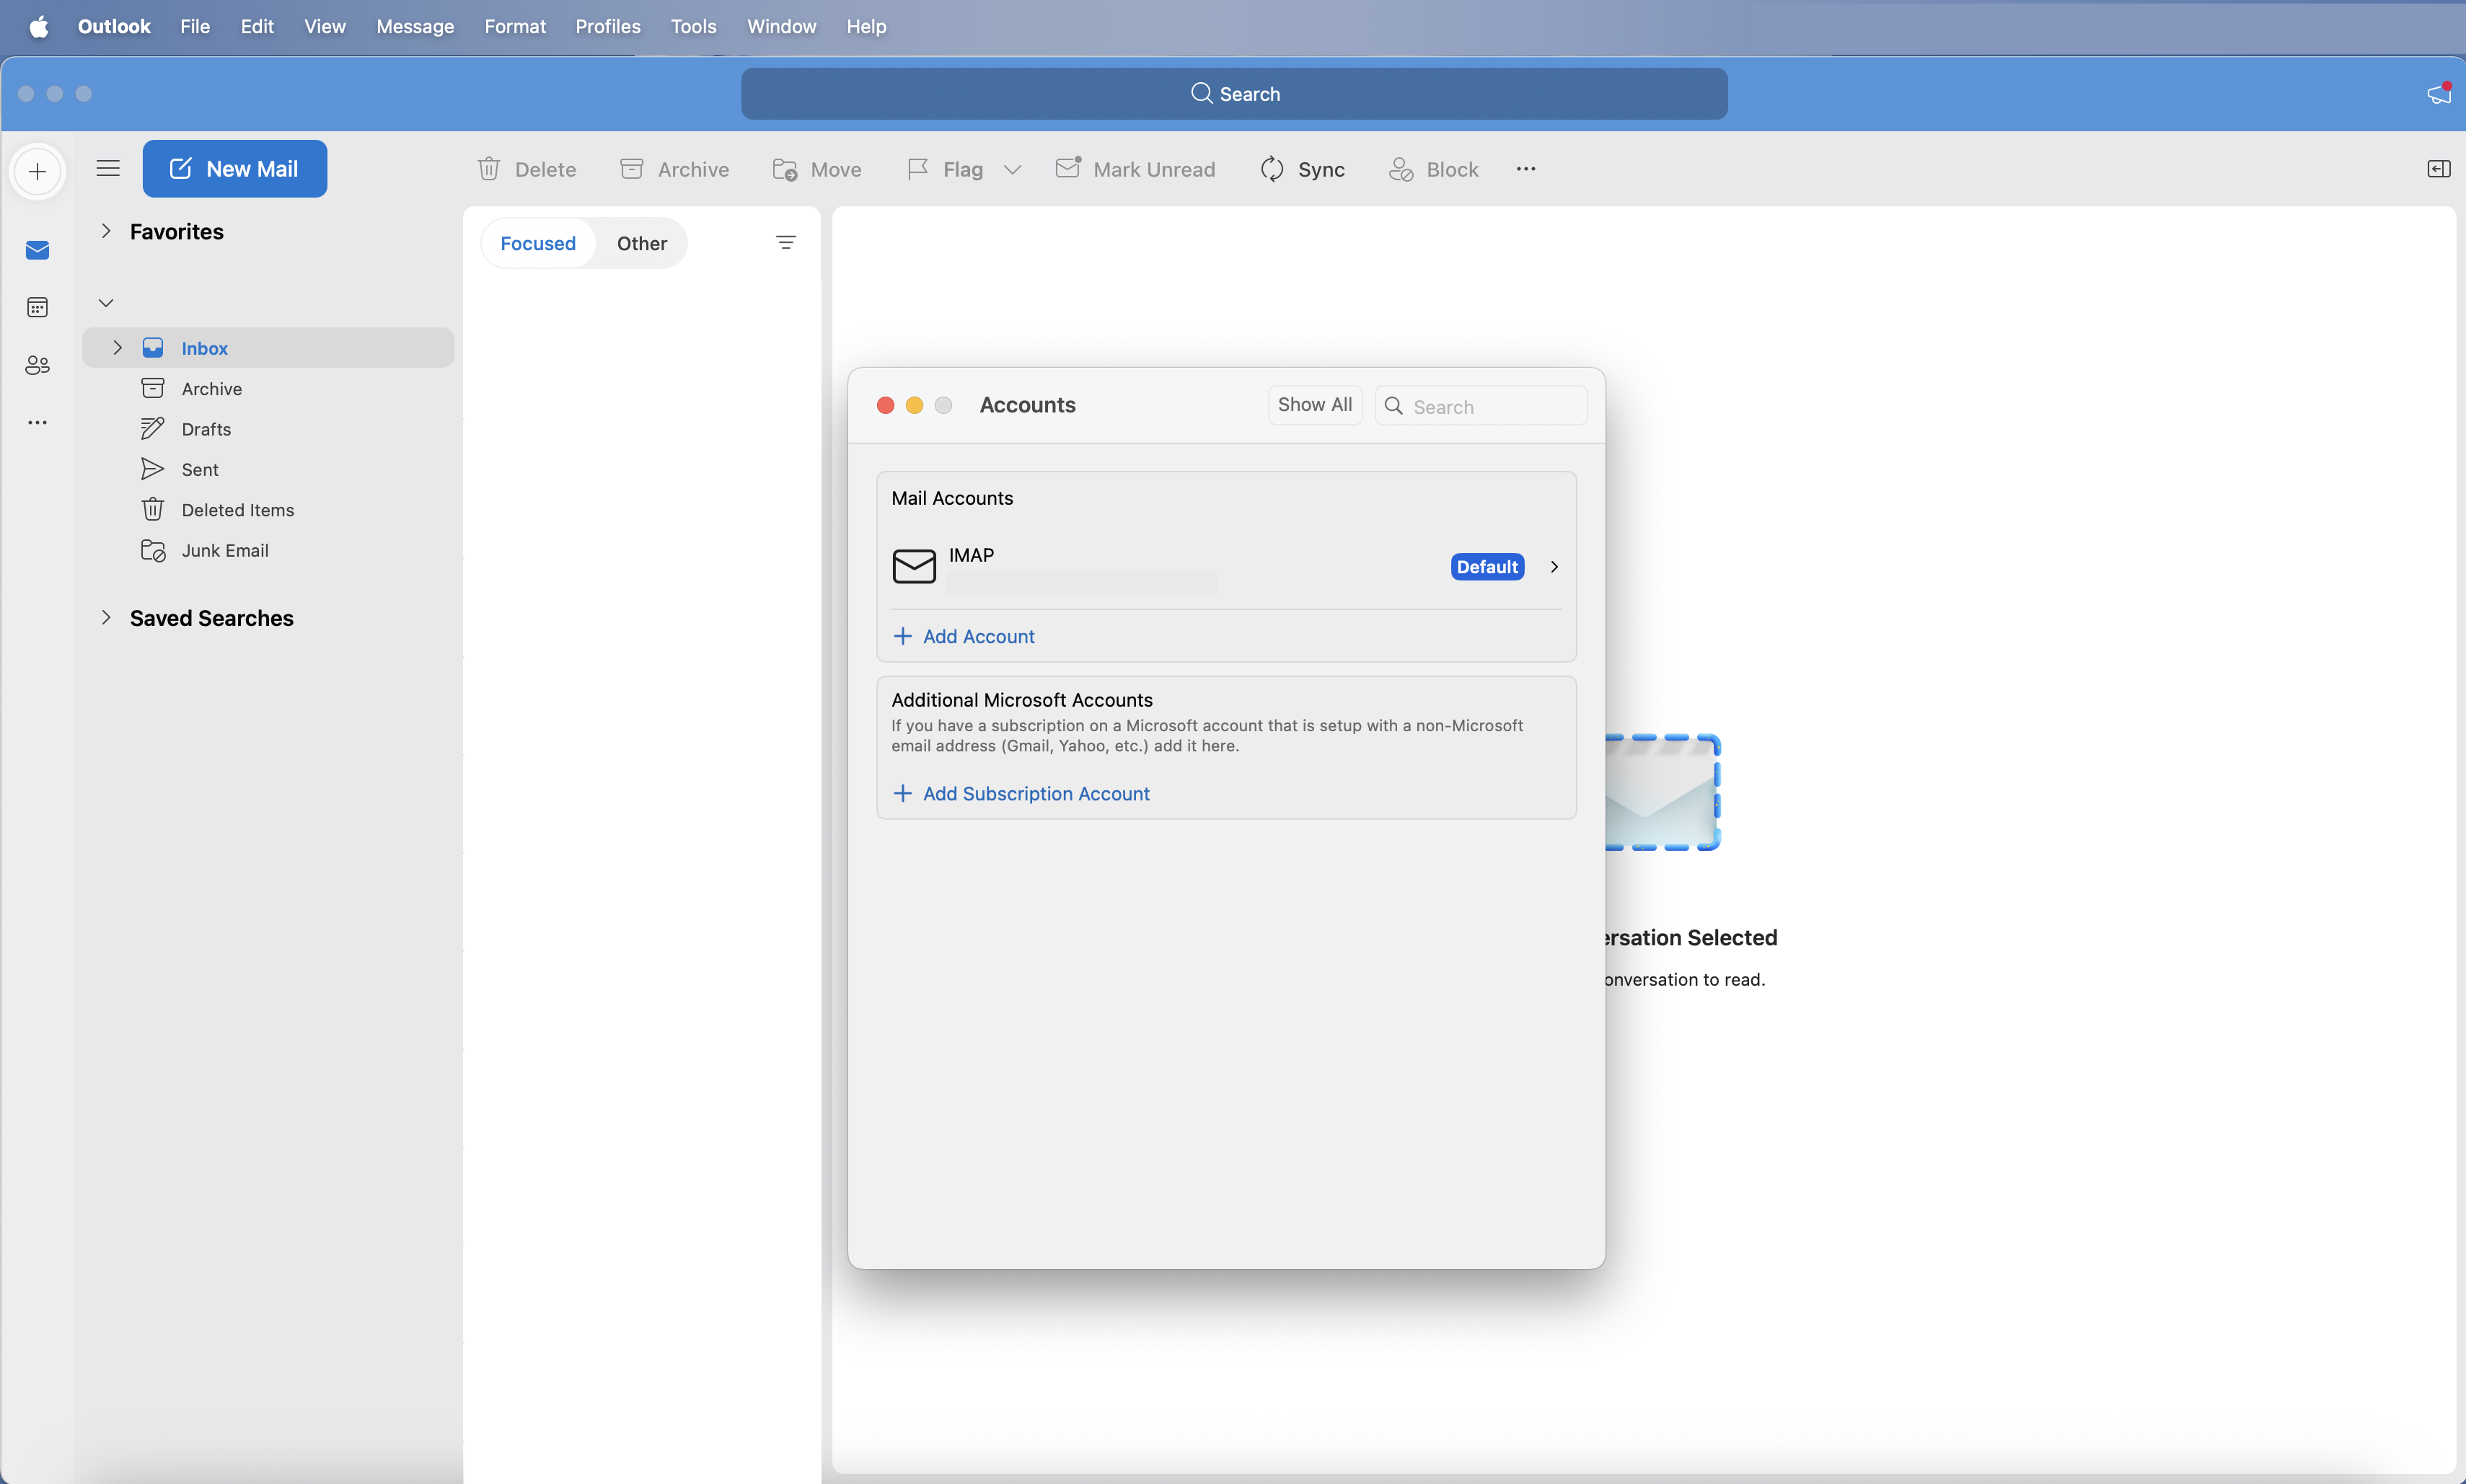2466x1484 pixels.
Task: Toggle the reading pane panel icon
Action: click(2439, 169)
